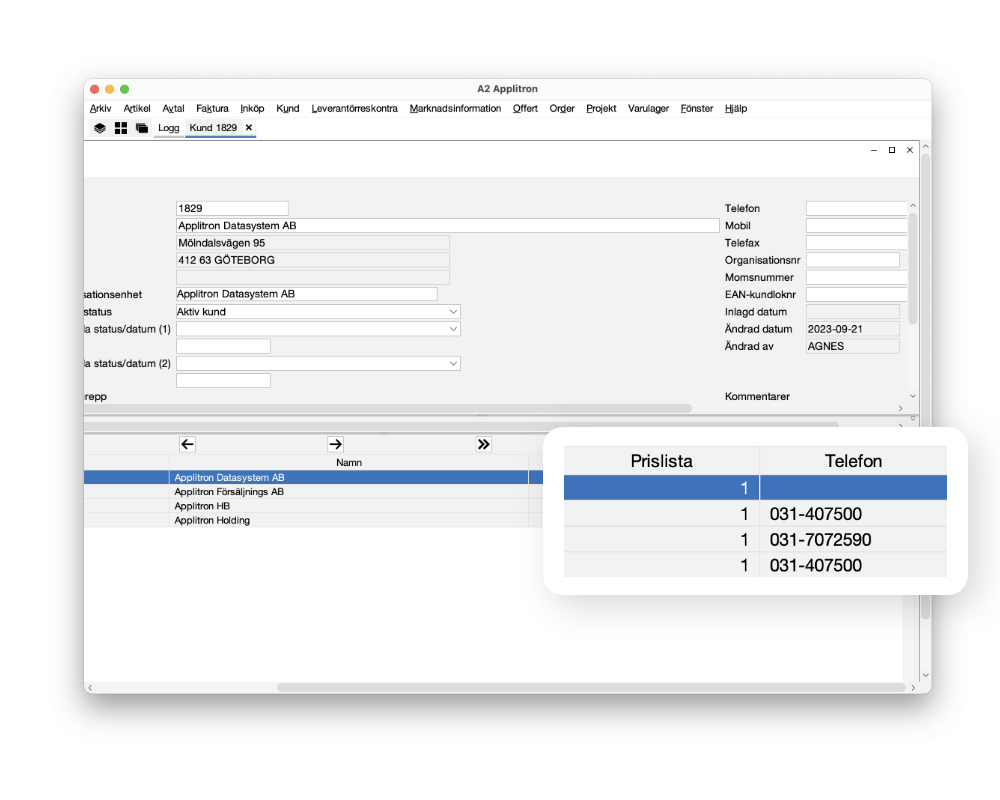Open the Aktiv kund status dropdown
This screenshot has height=800, width=1000.
pyautogui.click(x=453, y=312)
